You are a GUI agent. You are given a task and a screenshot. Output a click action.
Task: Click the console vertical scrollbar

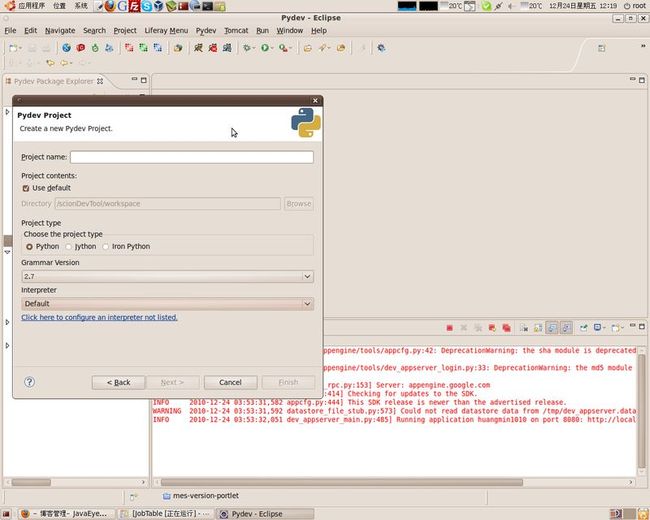click(x=641, y=411)
